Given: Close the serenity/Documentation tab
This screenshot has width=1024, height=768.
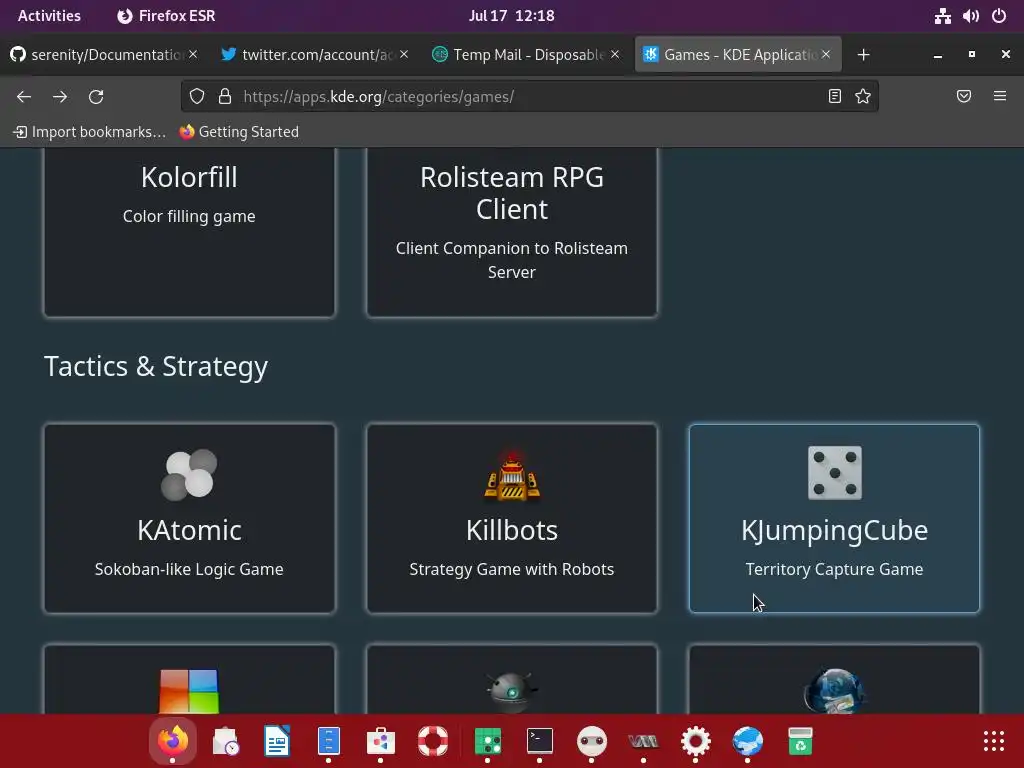Looking at the screenshot, I should [193, 54].
